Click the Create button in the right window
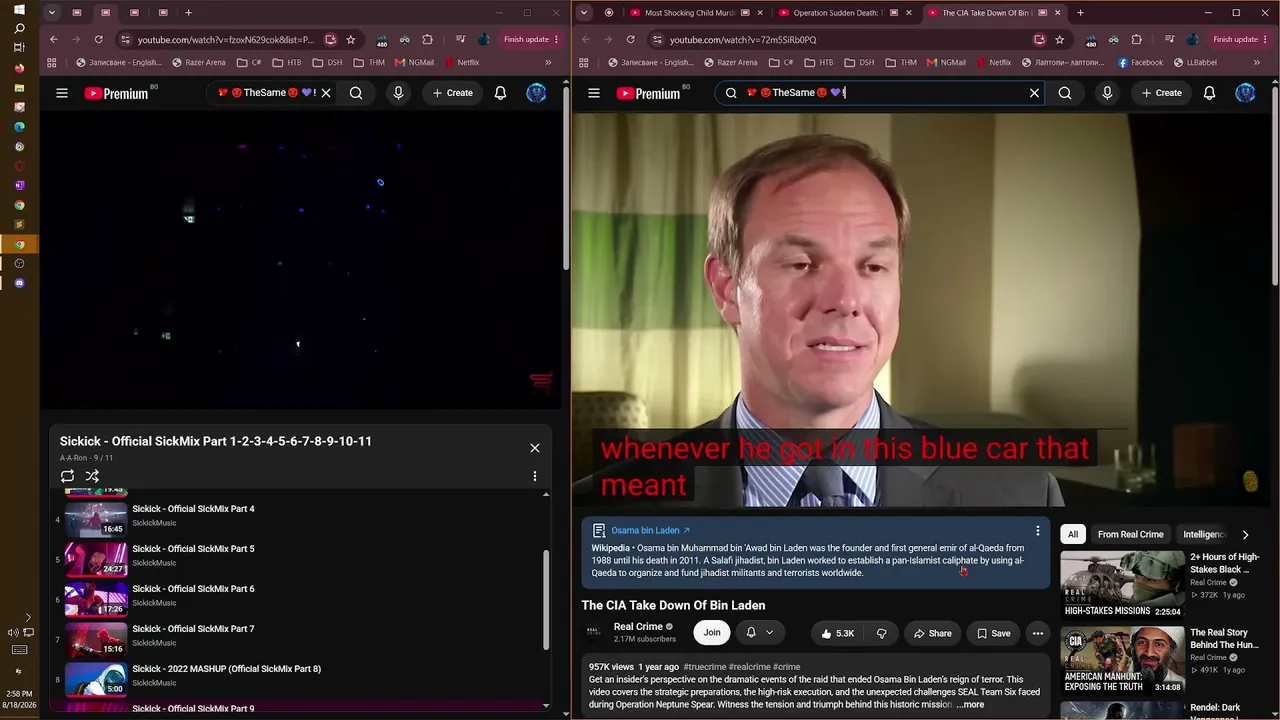Viewport: 1280px width, 720px height. 1159,93
